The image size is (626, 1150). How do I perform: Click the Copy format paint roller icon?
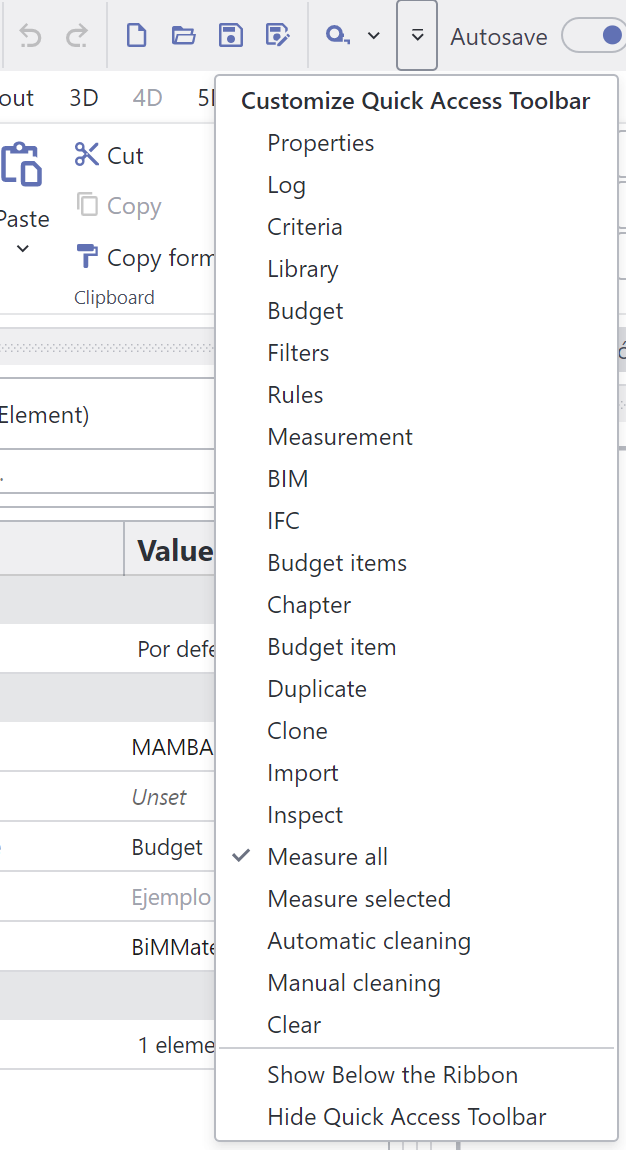(86, 257)
